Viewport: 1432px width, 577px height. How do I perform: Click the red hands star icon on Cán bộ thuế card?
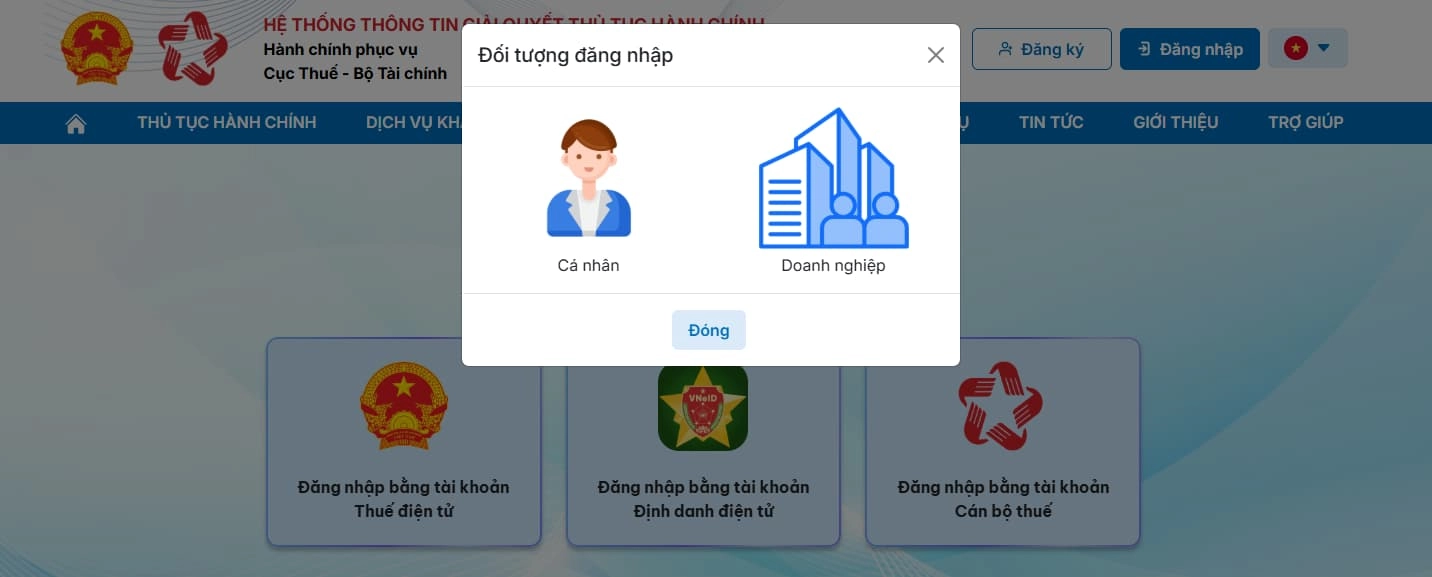pyautogui.click(x=1001, y=405)
